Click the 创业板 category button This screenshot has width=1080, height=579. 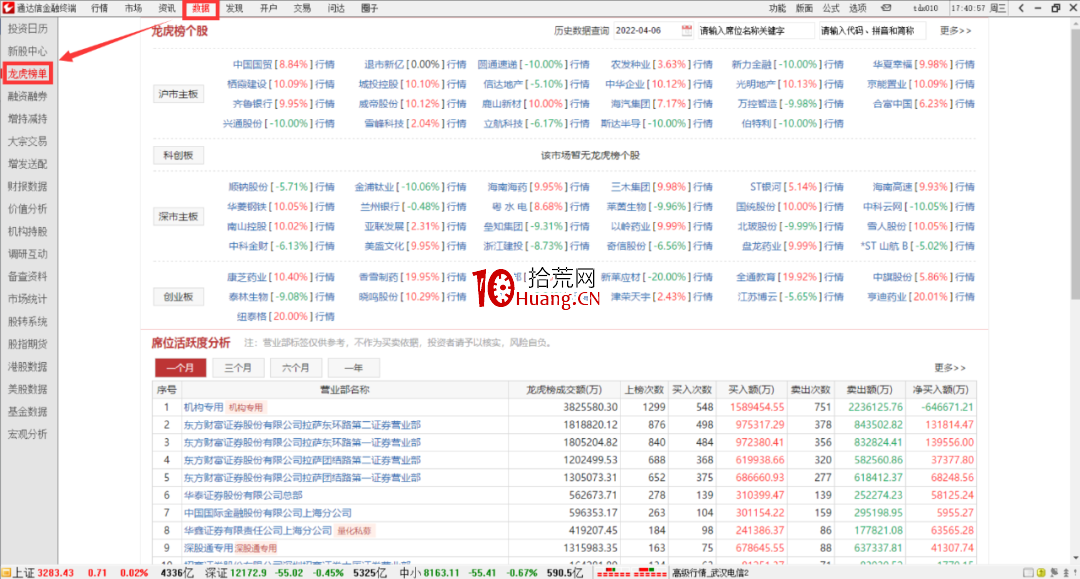178,297
